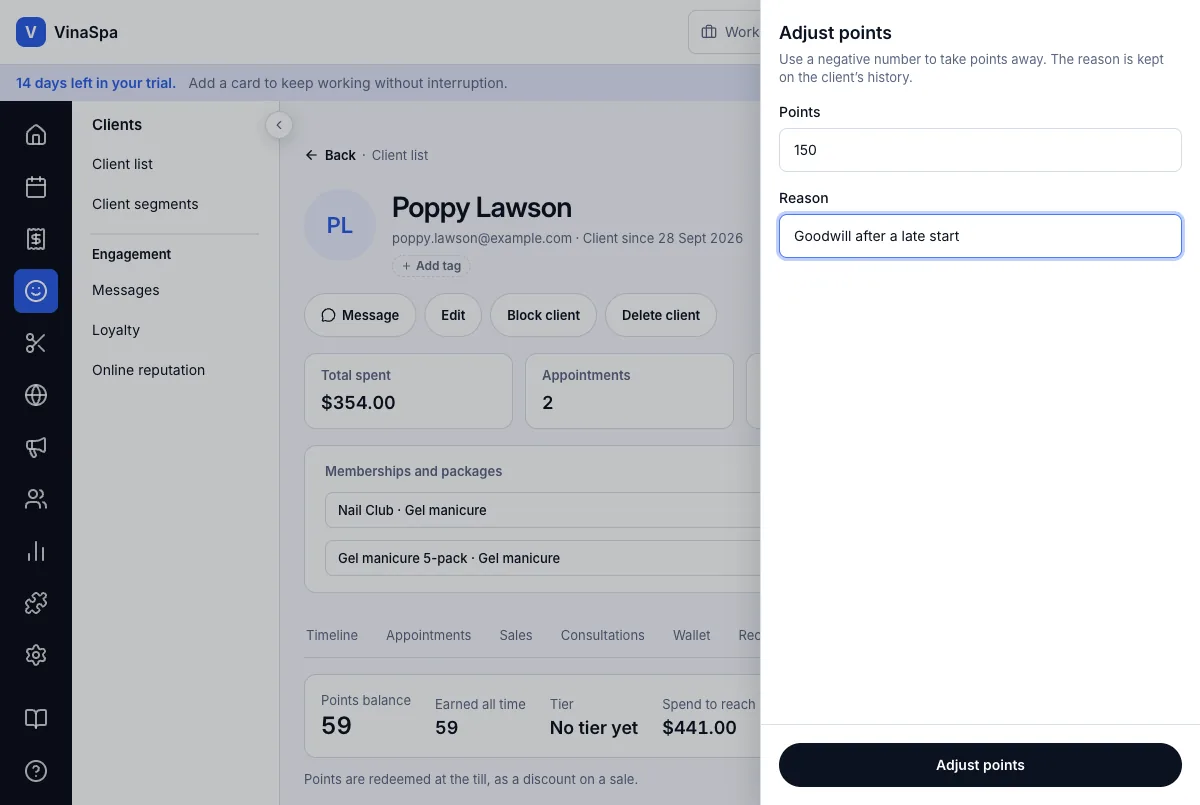The height and width of the screenshot is (805, 1200).
Task: Open the Gel manicure 5-pack package
Action: [x=543, y=558]
